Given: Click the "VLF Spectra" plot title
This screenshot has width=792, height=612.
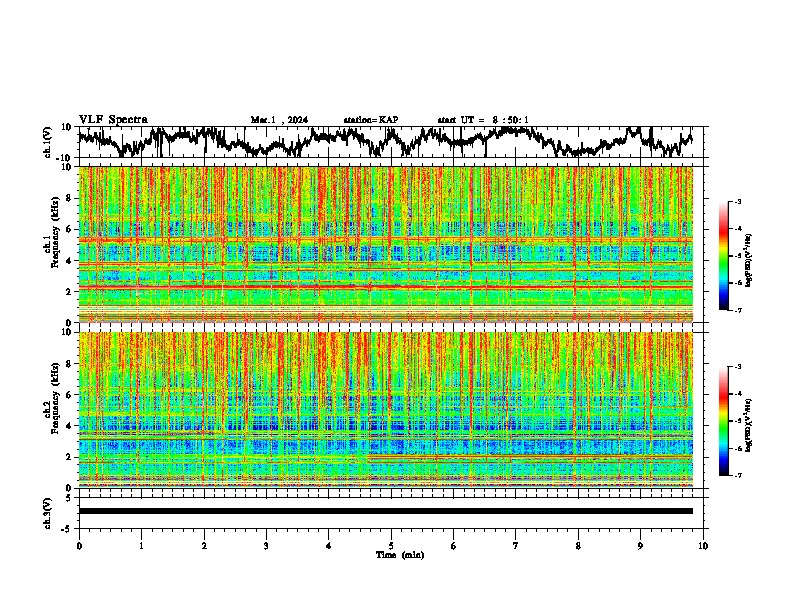Looking at the screenshot, I should point(113,119).
